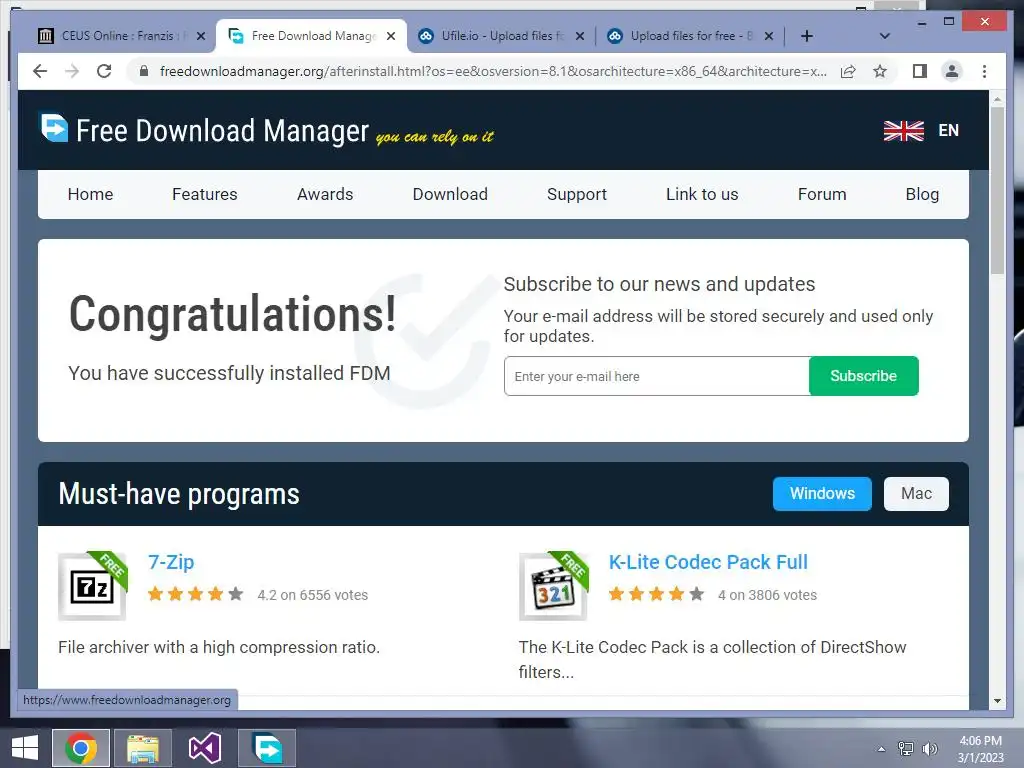Click the volume speaker tray icon
The width and height of the screenshot is (1024, 768).
tap(929, 748)
